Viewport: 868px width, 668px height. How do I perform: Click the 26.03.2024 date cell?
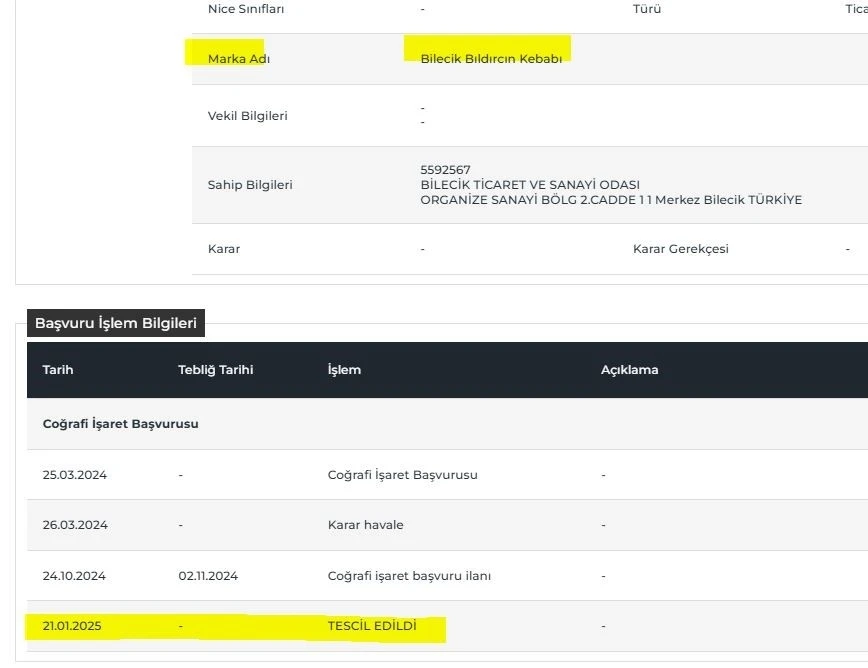[x=74, y=525]
